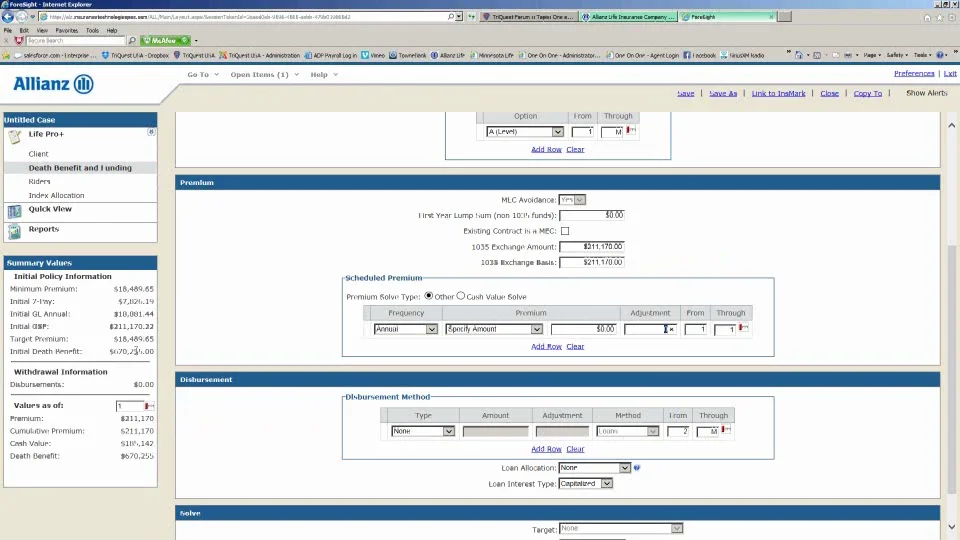Click the page vertical scrollbar down arrow
Image resolution: width=960 pixels, height=540 pixels.
click(951, 527)
